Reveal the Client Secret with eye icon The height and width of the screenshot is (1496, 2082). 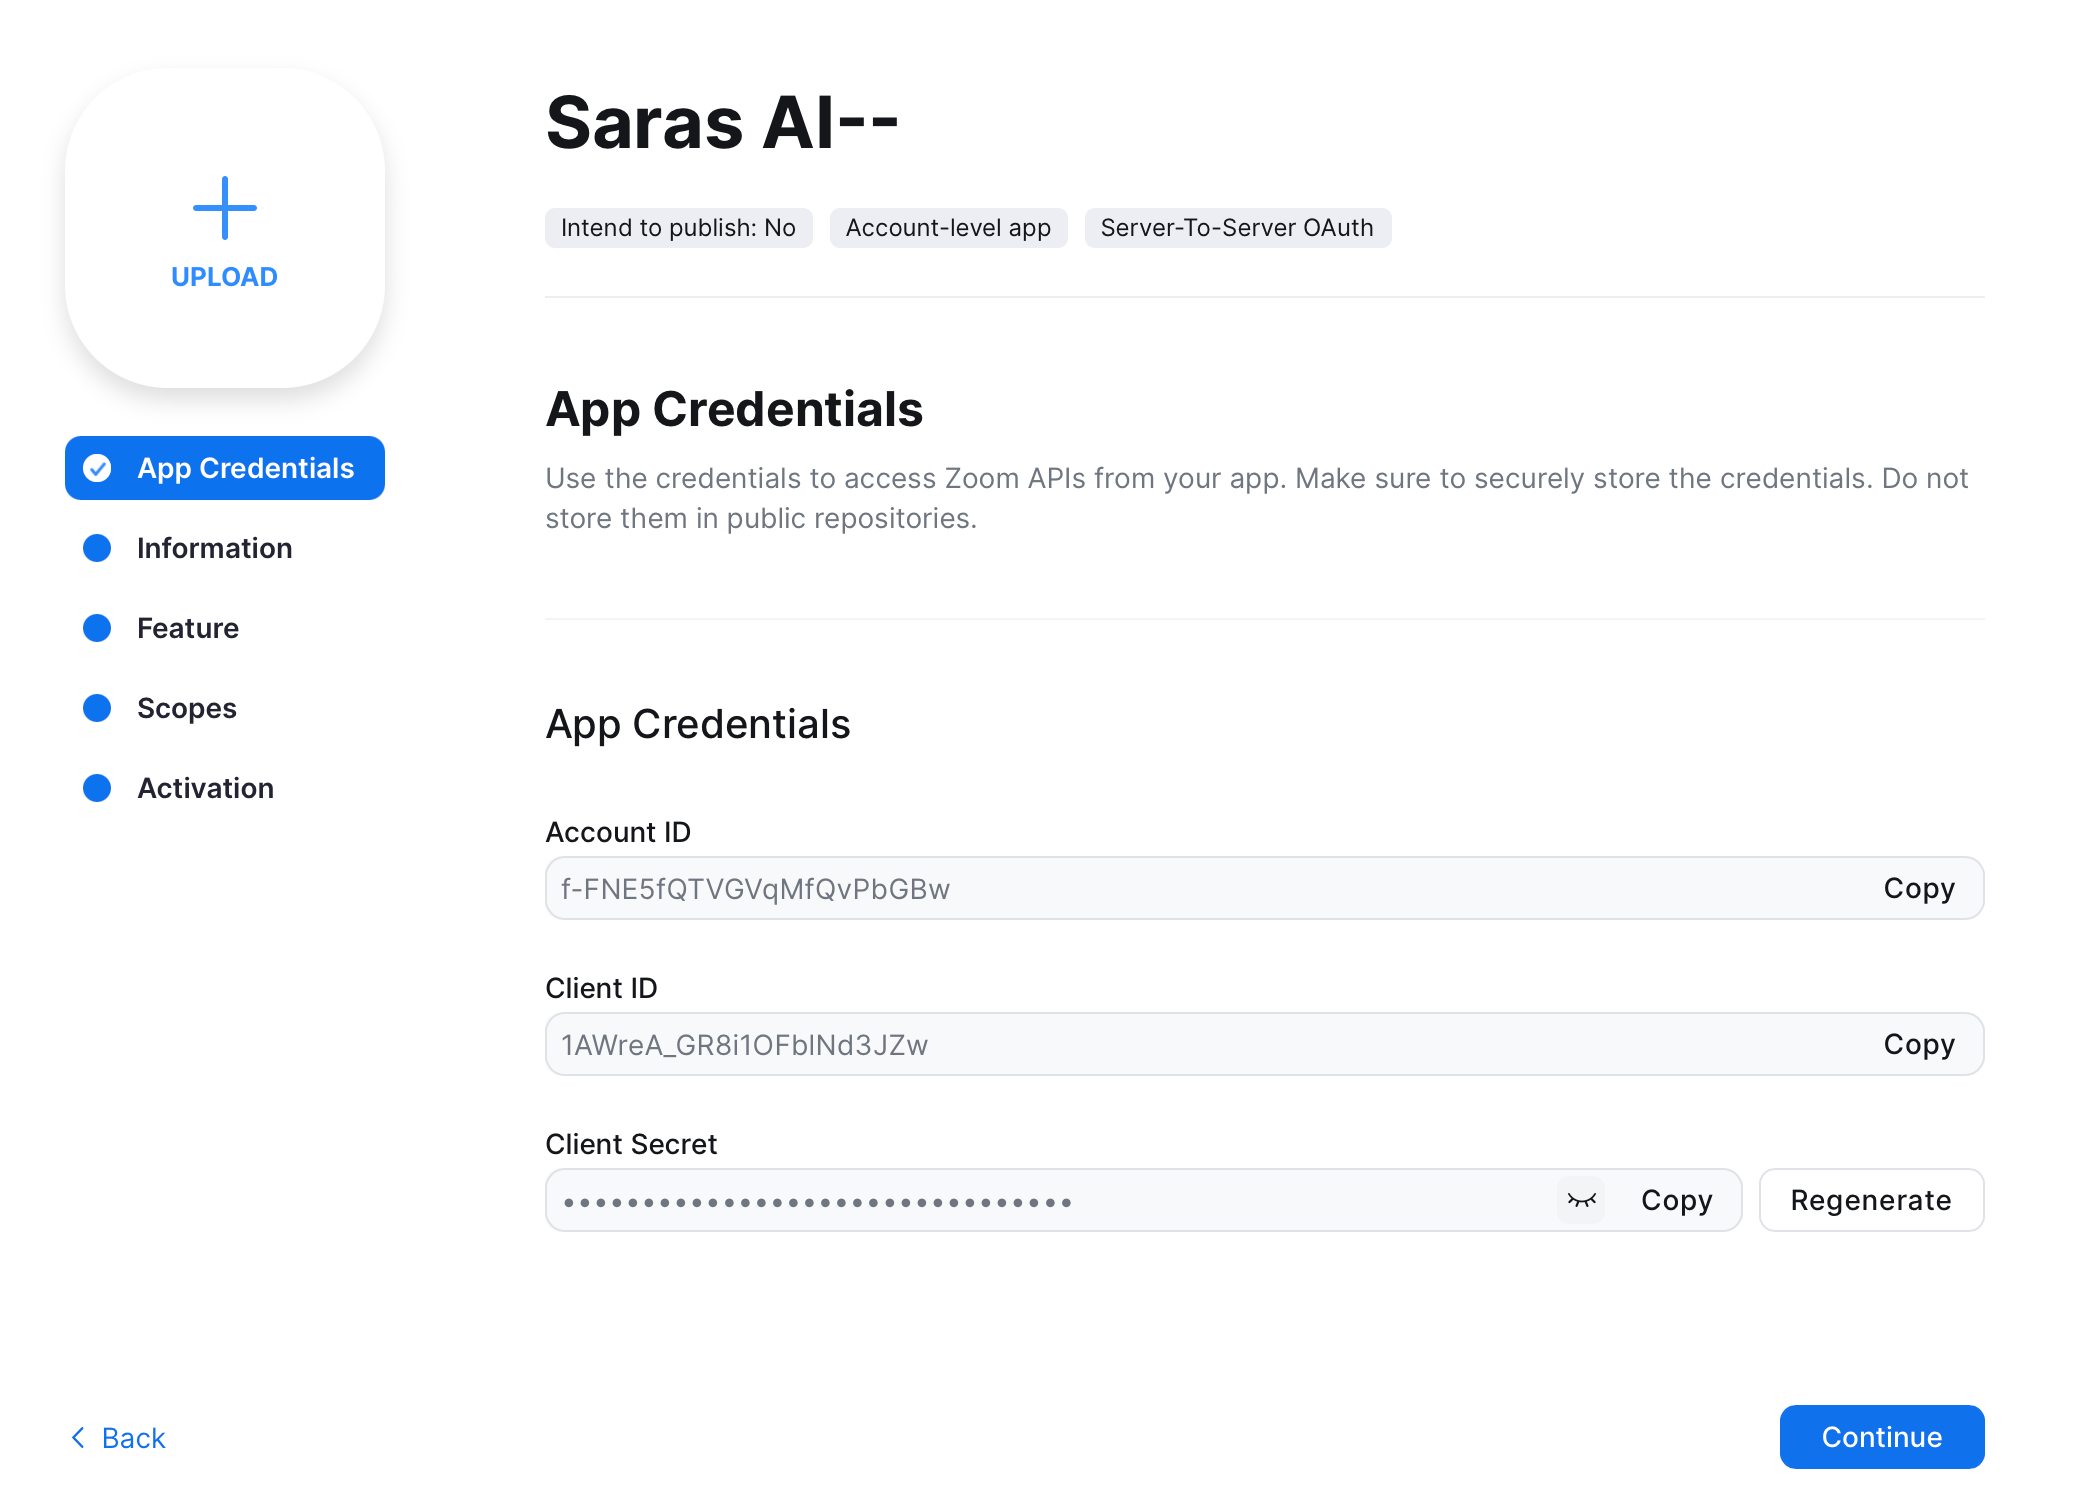[1582, 1200]
